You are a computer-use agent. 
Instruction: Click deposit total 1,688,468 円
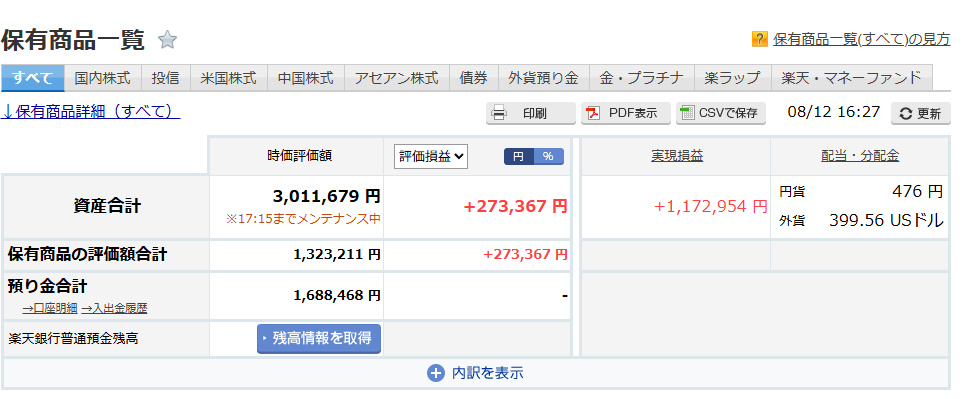click(337, 295)
